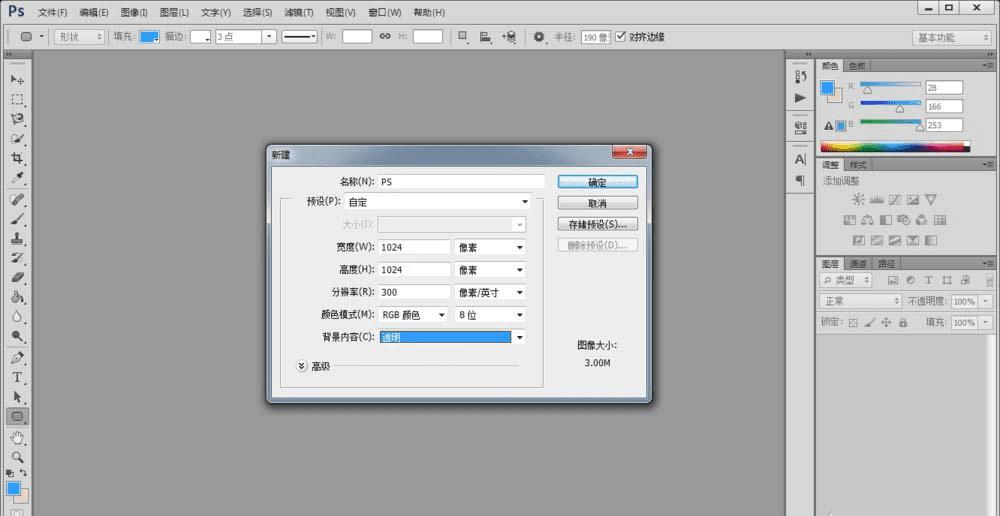
Task: Toggle the lock image pixels brush button
Action: (869, 323)
